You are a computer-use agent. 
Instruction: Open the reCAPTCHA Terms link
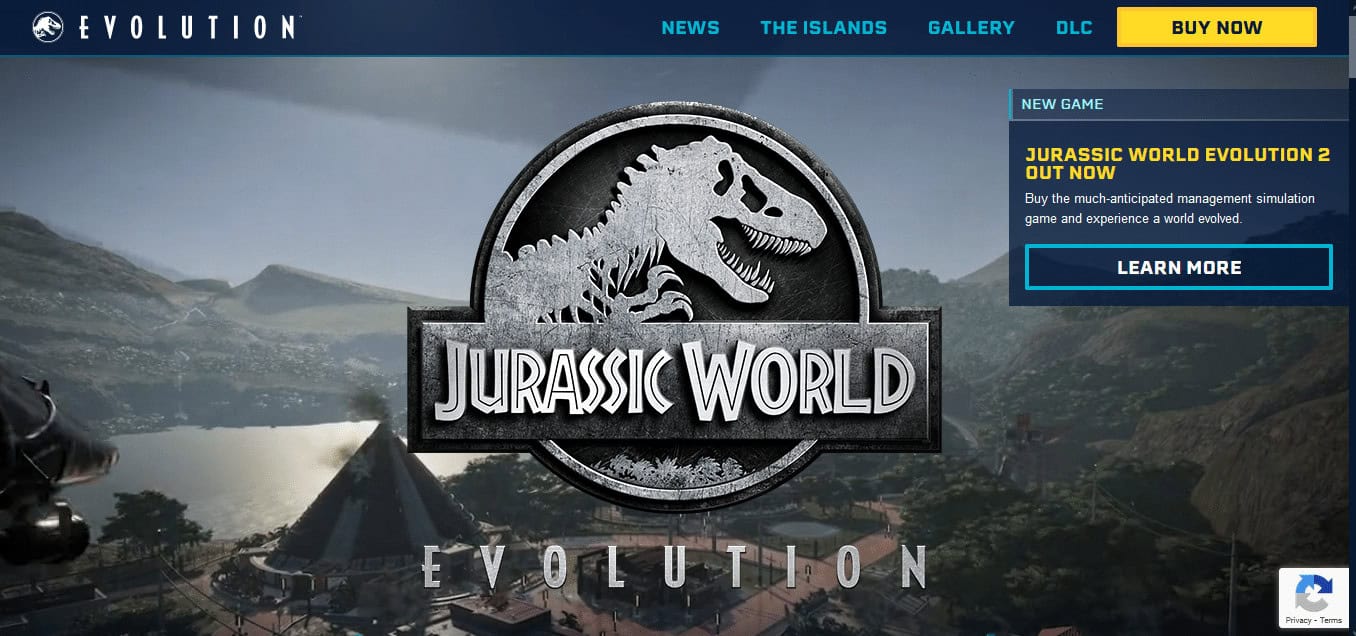pyautogui.click(x=1330, y=620)
